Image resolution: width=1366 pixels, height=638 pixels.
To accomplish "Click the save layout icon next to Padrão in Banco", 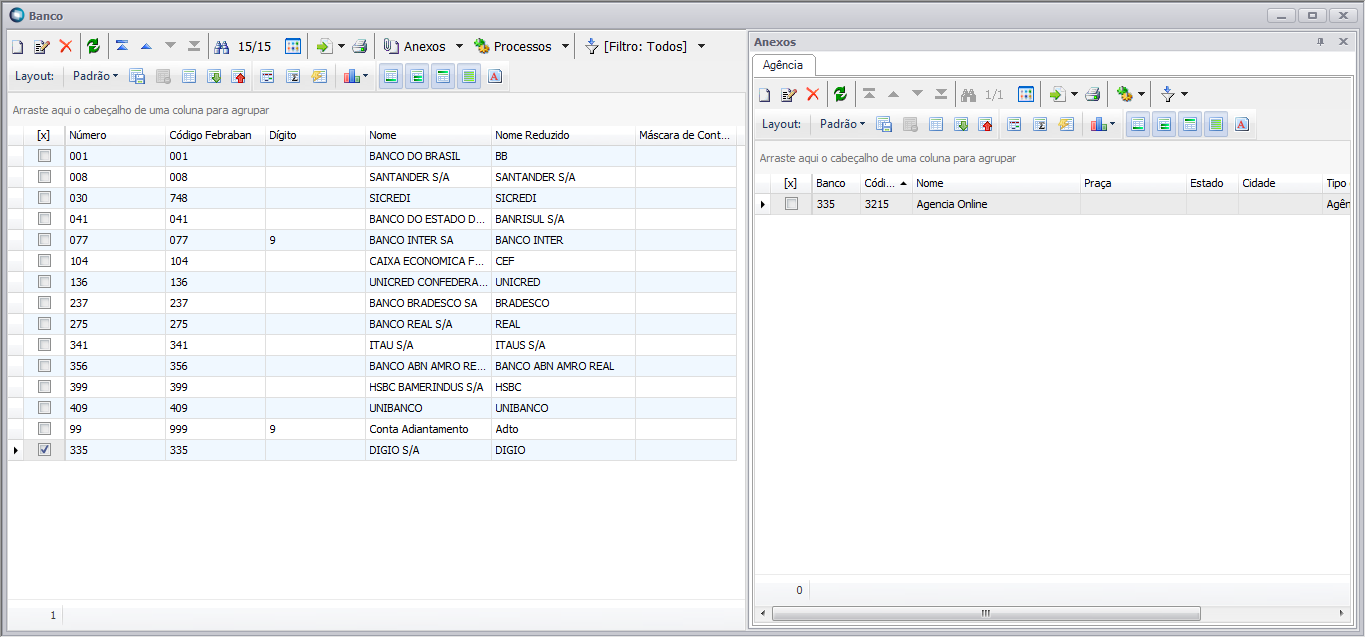I will [x=137, y=76].
